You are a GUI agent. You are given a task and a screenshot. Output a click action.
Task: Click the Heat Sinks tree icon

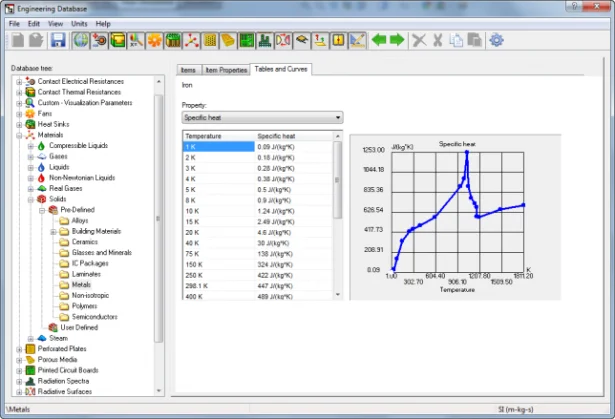pos(29,124)
